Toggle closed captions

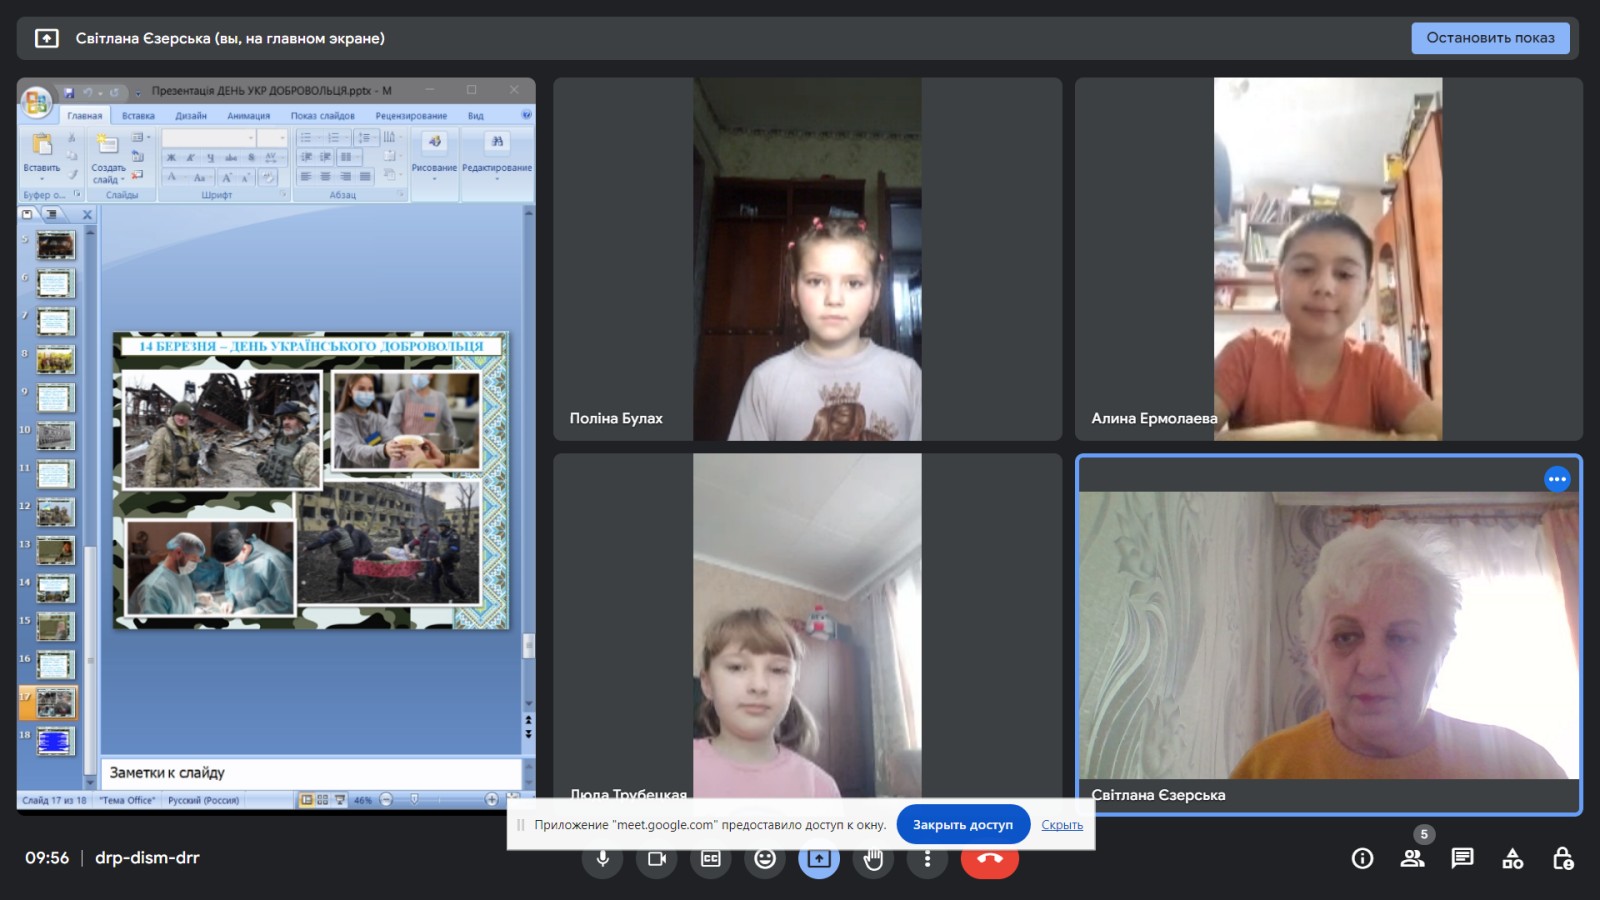coord(711,859)
